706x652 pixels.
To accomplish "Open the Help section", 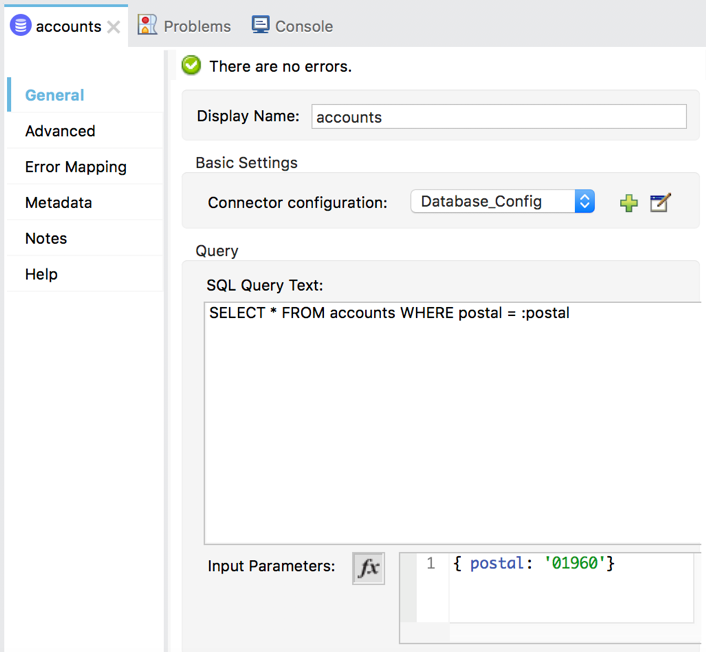I will (86, 274).
